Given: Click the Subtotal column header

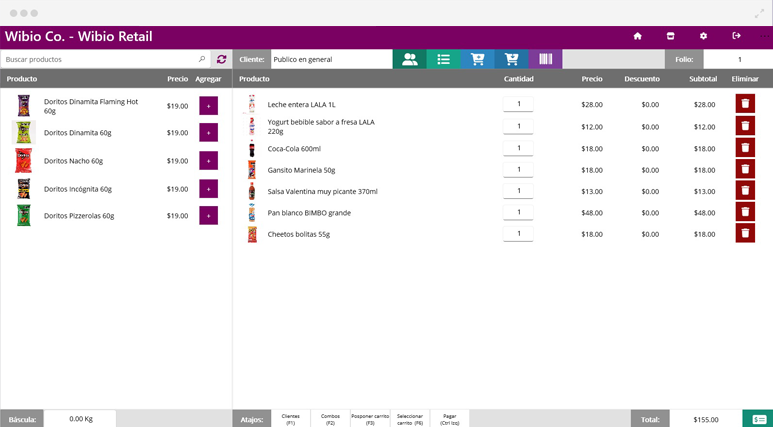Looking at the screenshot, I should [x=703, y=79].
